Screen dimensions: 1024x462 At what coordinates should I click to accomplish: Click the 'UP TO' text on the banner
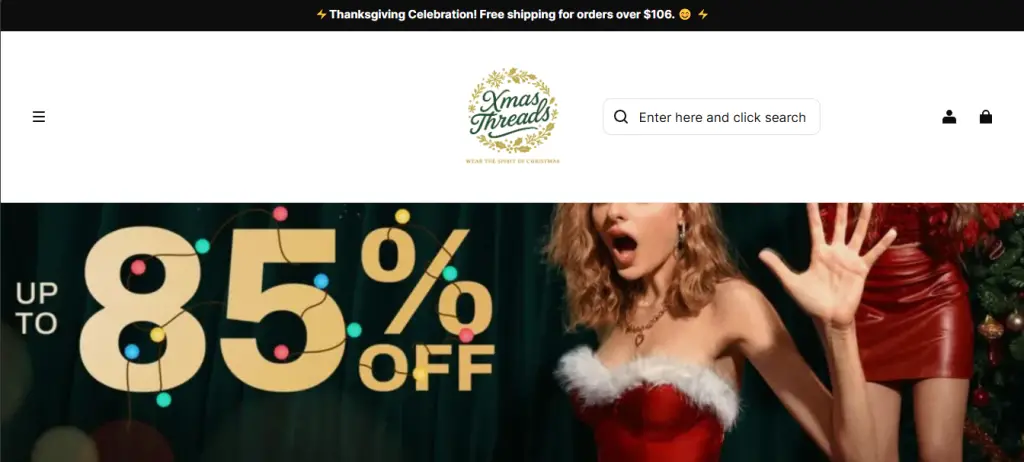[x=37, y=308]
